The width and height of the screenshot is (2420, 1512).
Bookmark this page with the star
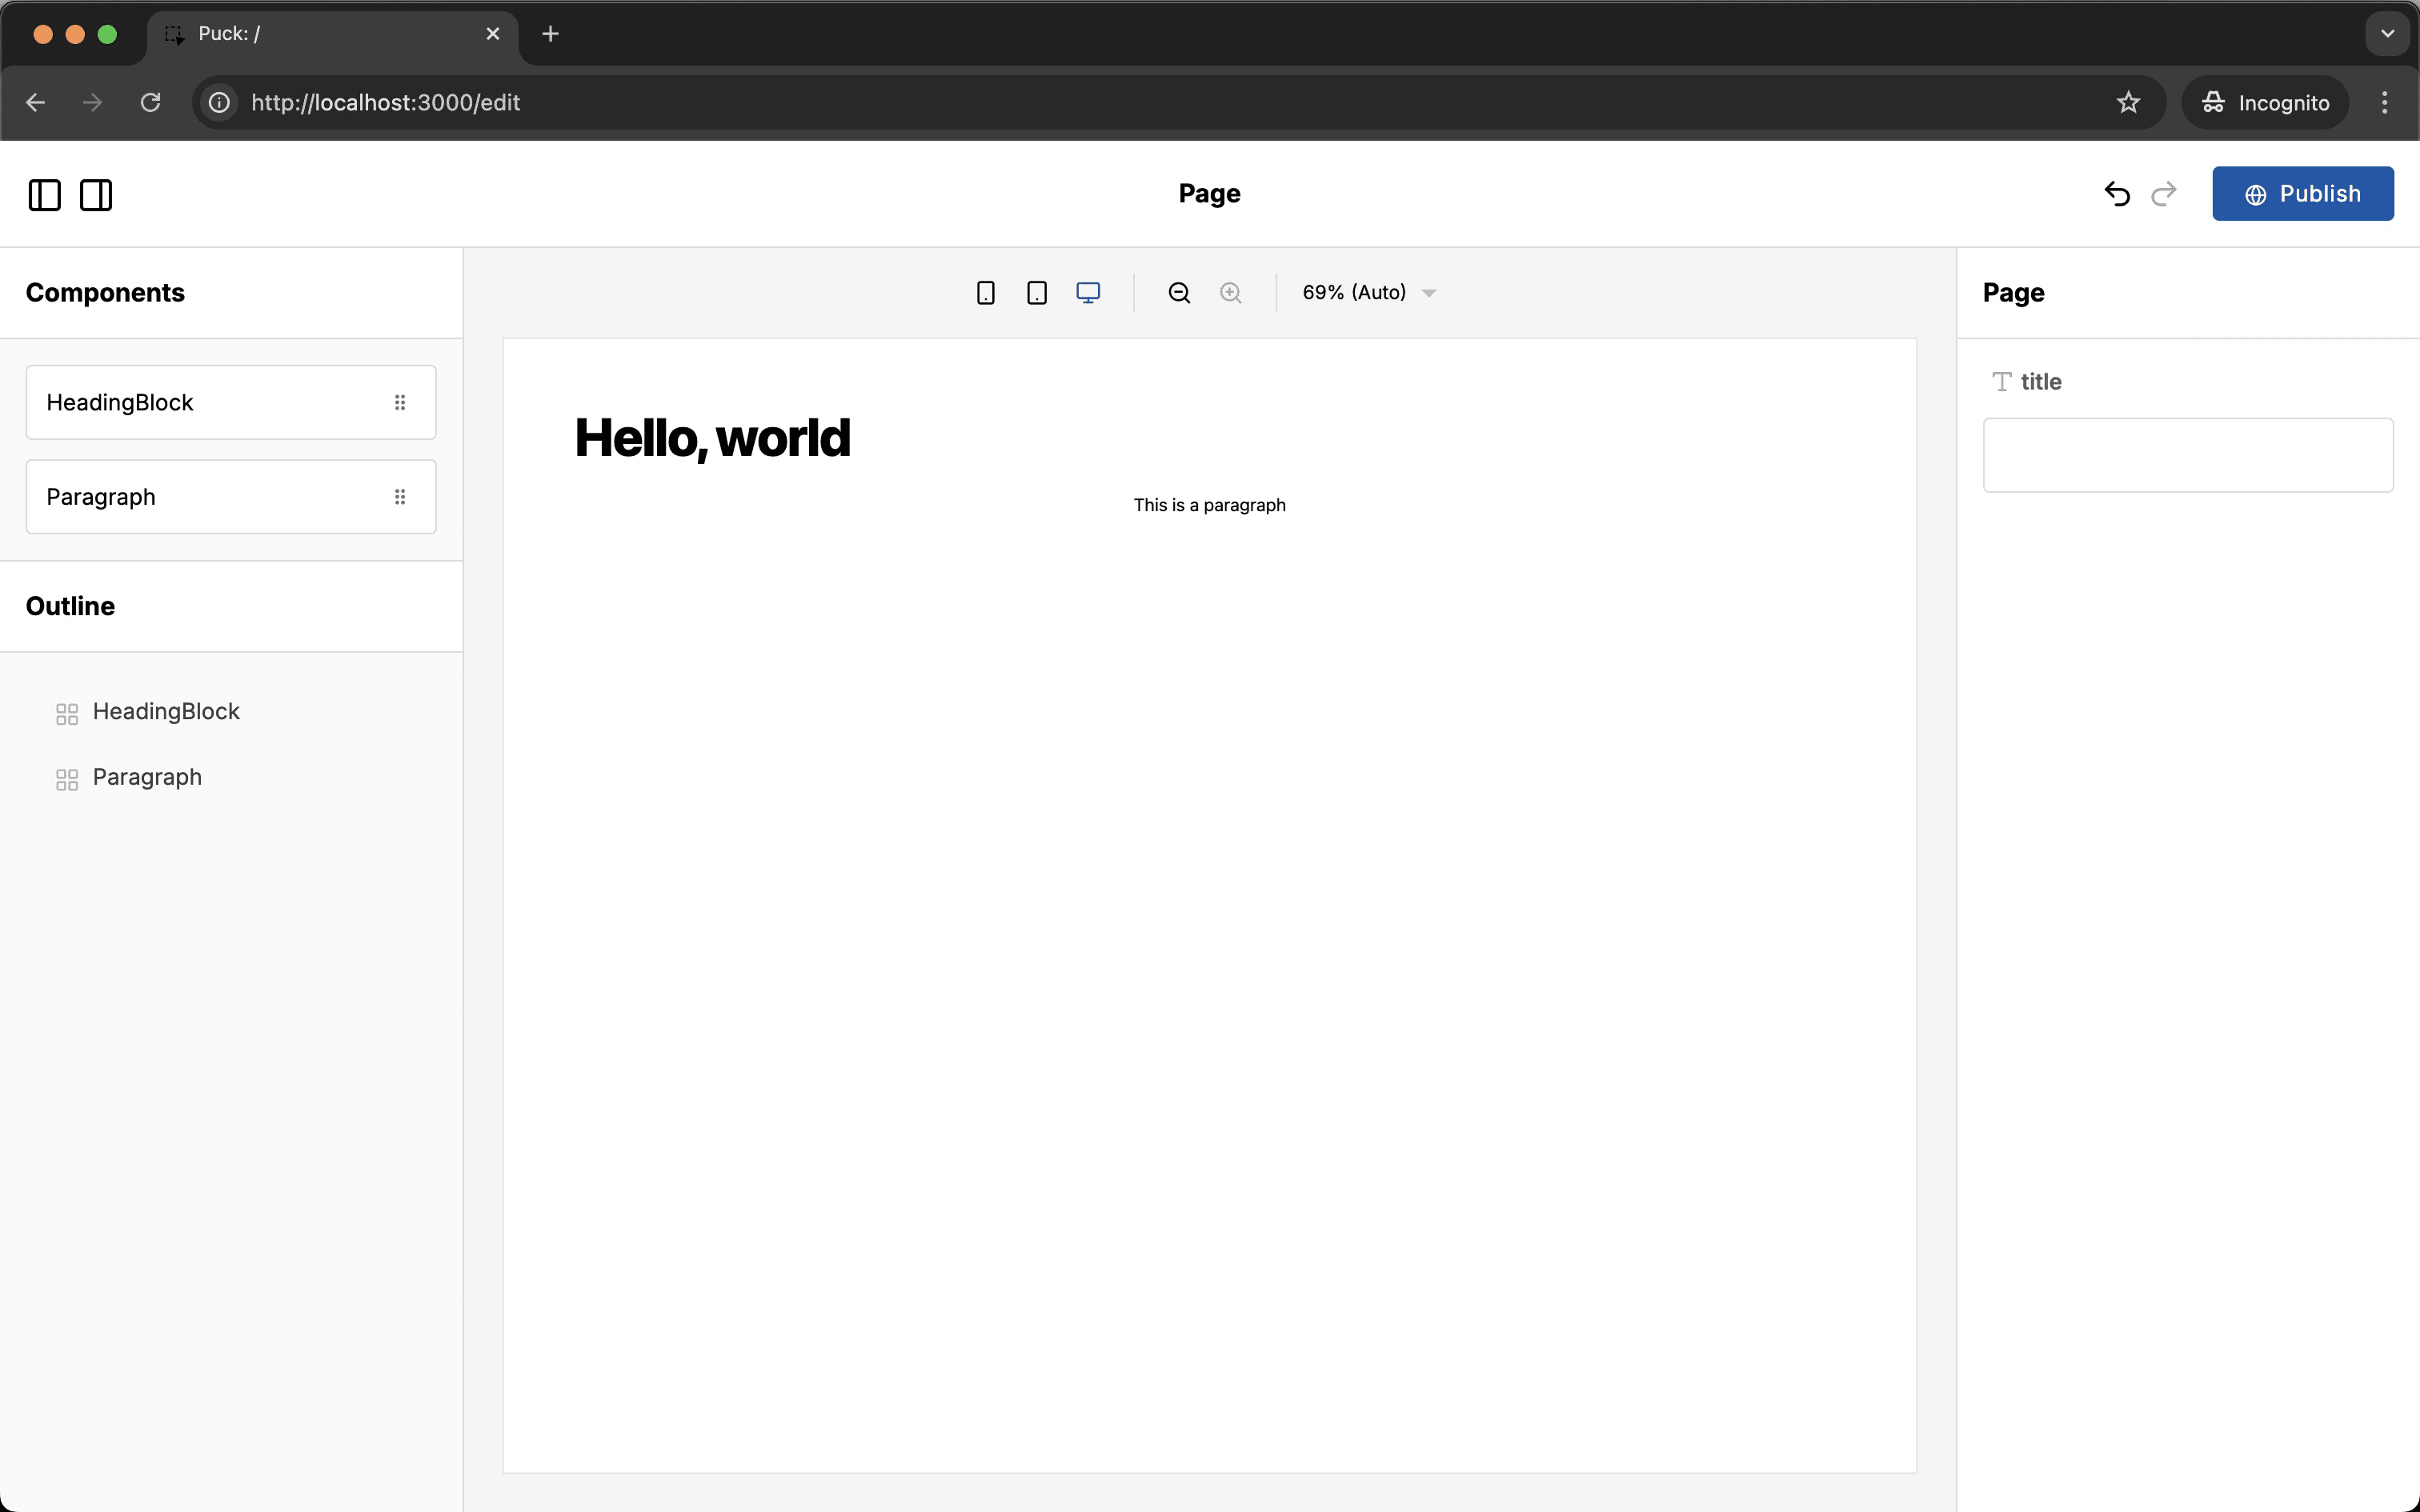click(x=2128, y=102)
